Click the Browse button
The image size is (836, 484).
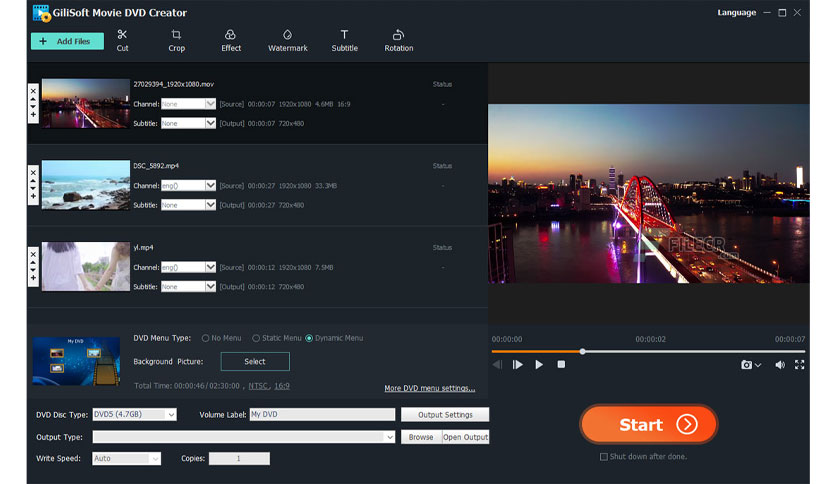click(x=421, y=437)
